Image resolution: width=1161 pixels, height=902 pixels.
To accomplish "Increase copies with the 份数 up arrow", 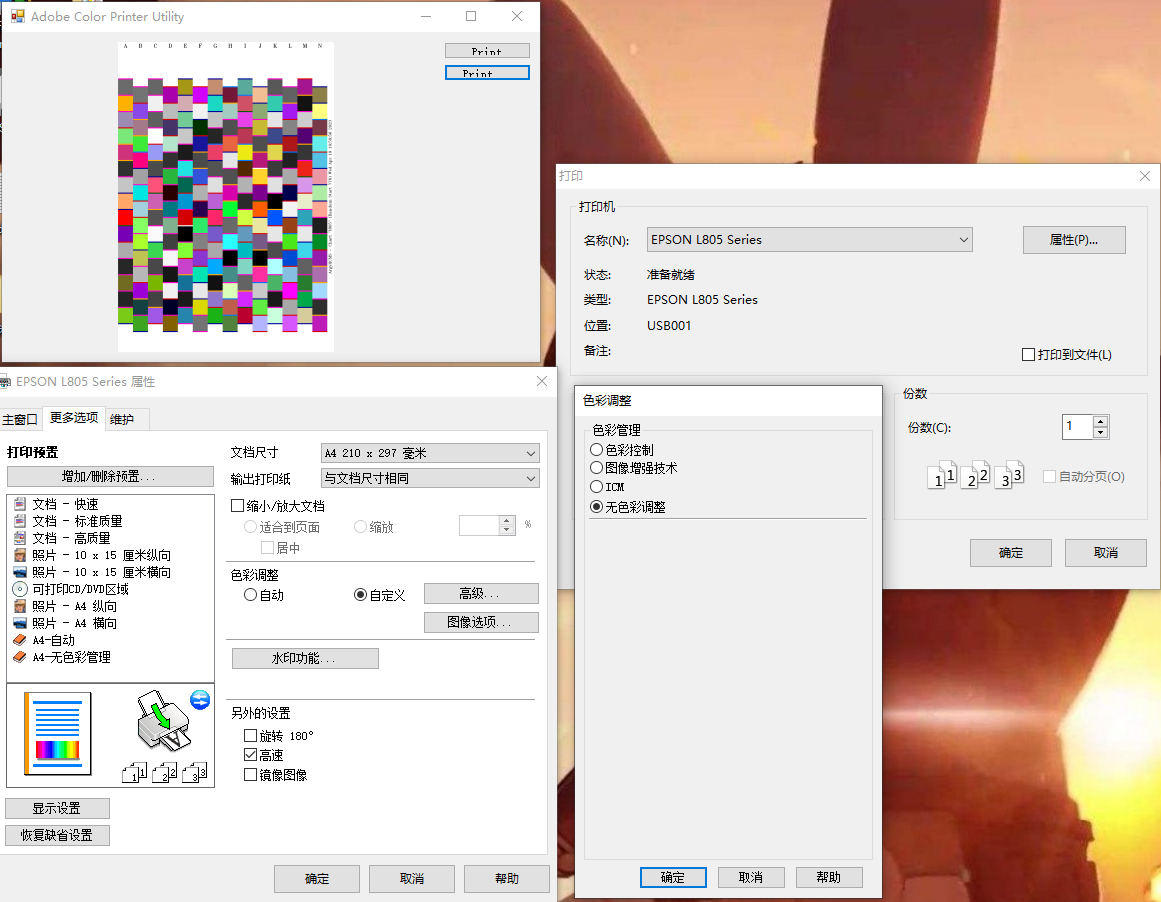I will pos(1100,421).
